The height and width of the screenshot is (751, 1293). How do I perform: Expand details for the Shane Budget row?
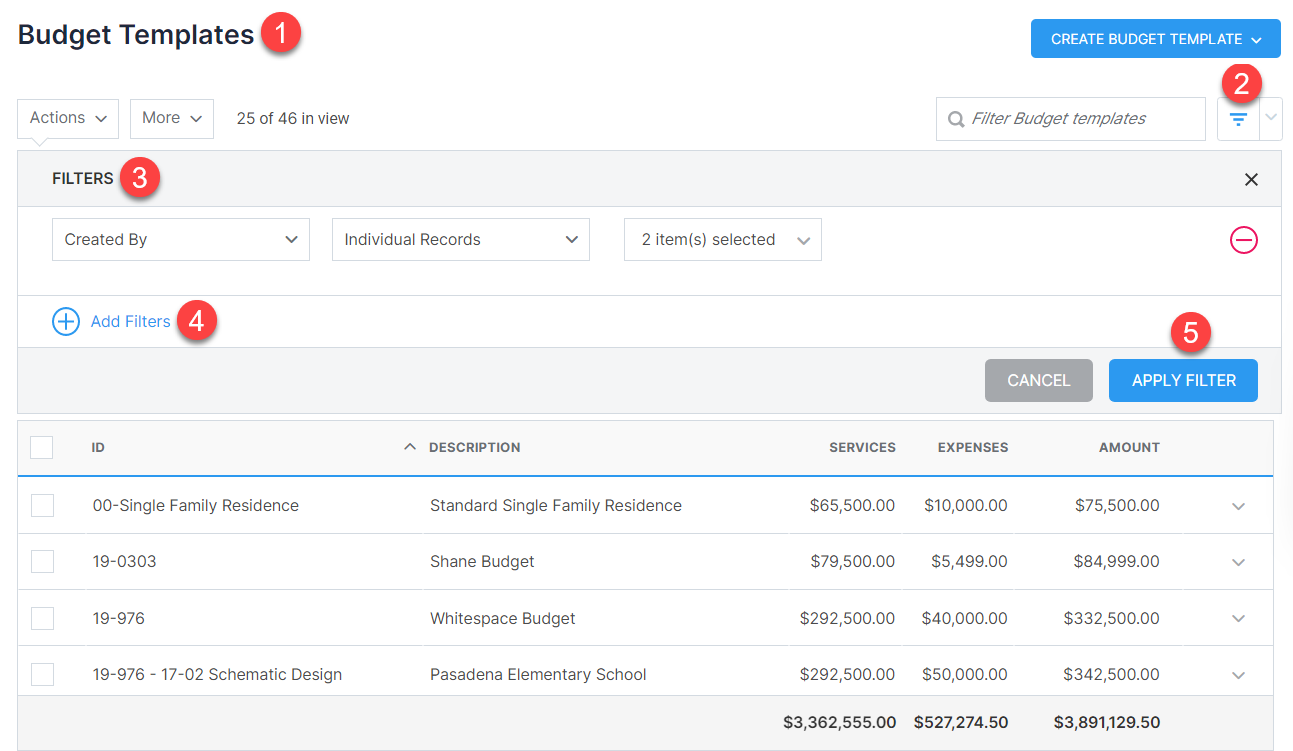(1238, 561)
